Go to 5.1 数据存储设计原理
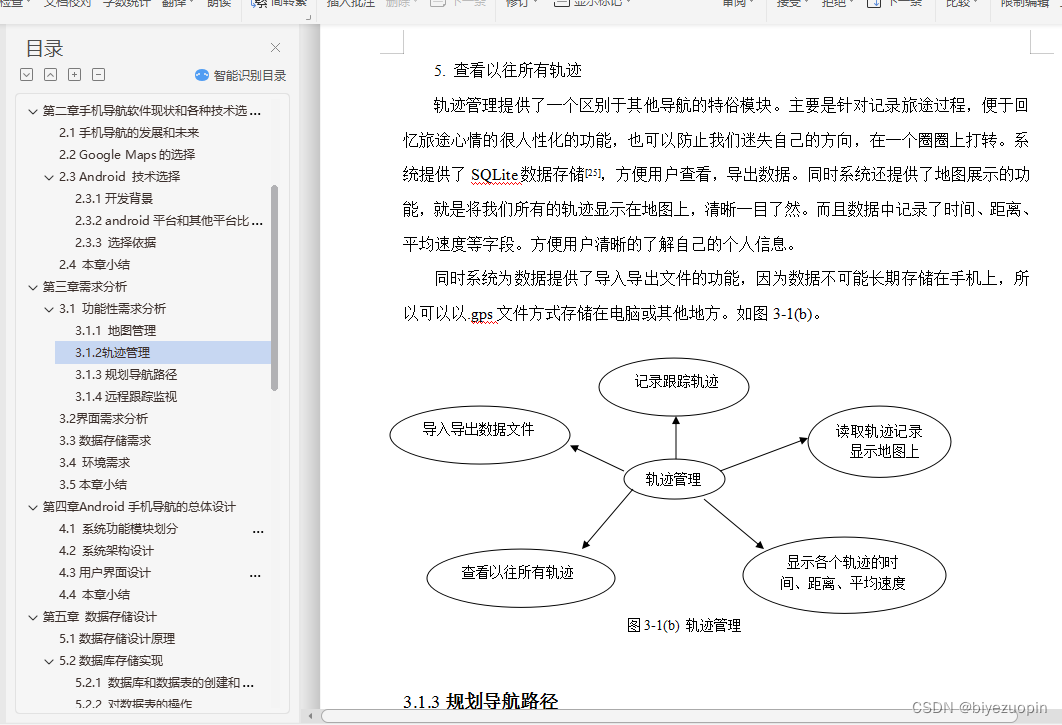 pos(117,639)
